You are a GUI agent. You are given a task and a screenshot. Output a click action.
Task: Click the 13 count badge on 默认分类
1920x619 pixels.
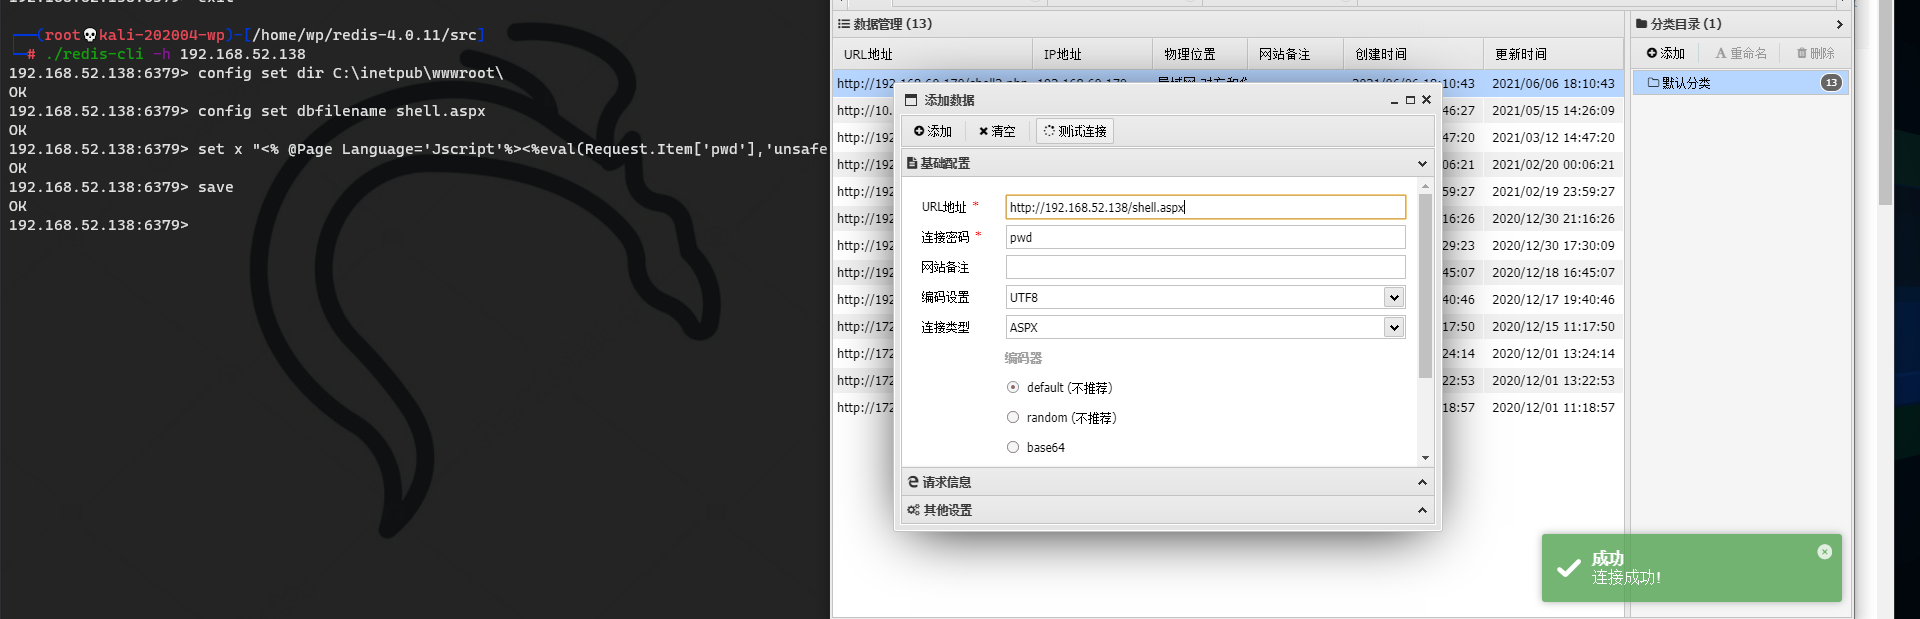point(1831,83)
